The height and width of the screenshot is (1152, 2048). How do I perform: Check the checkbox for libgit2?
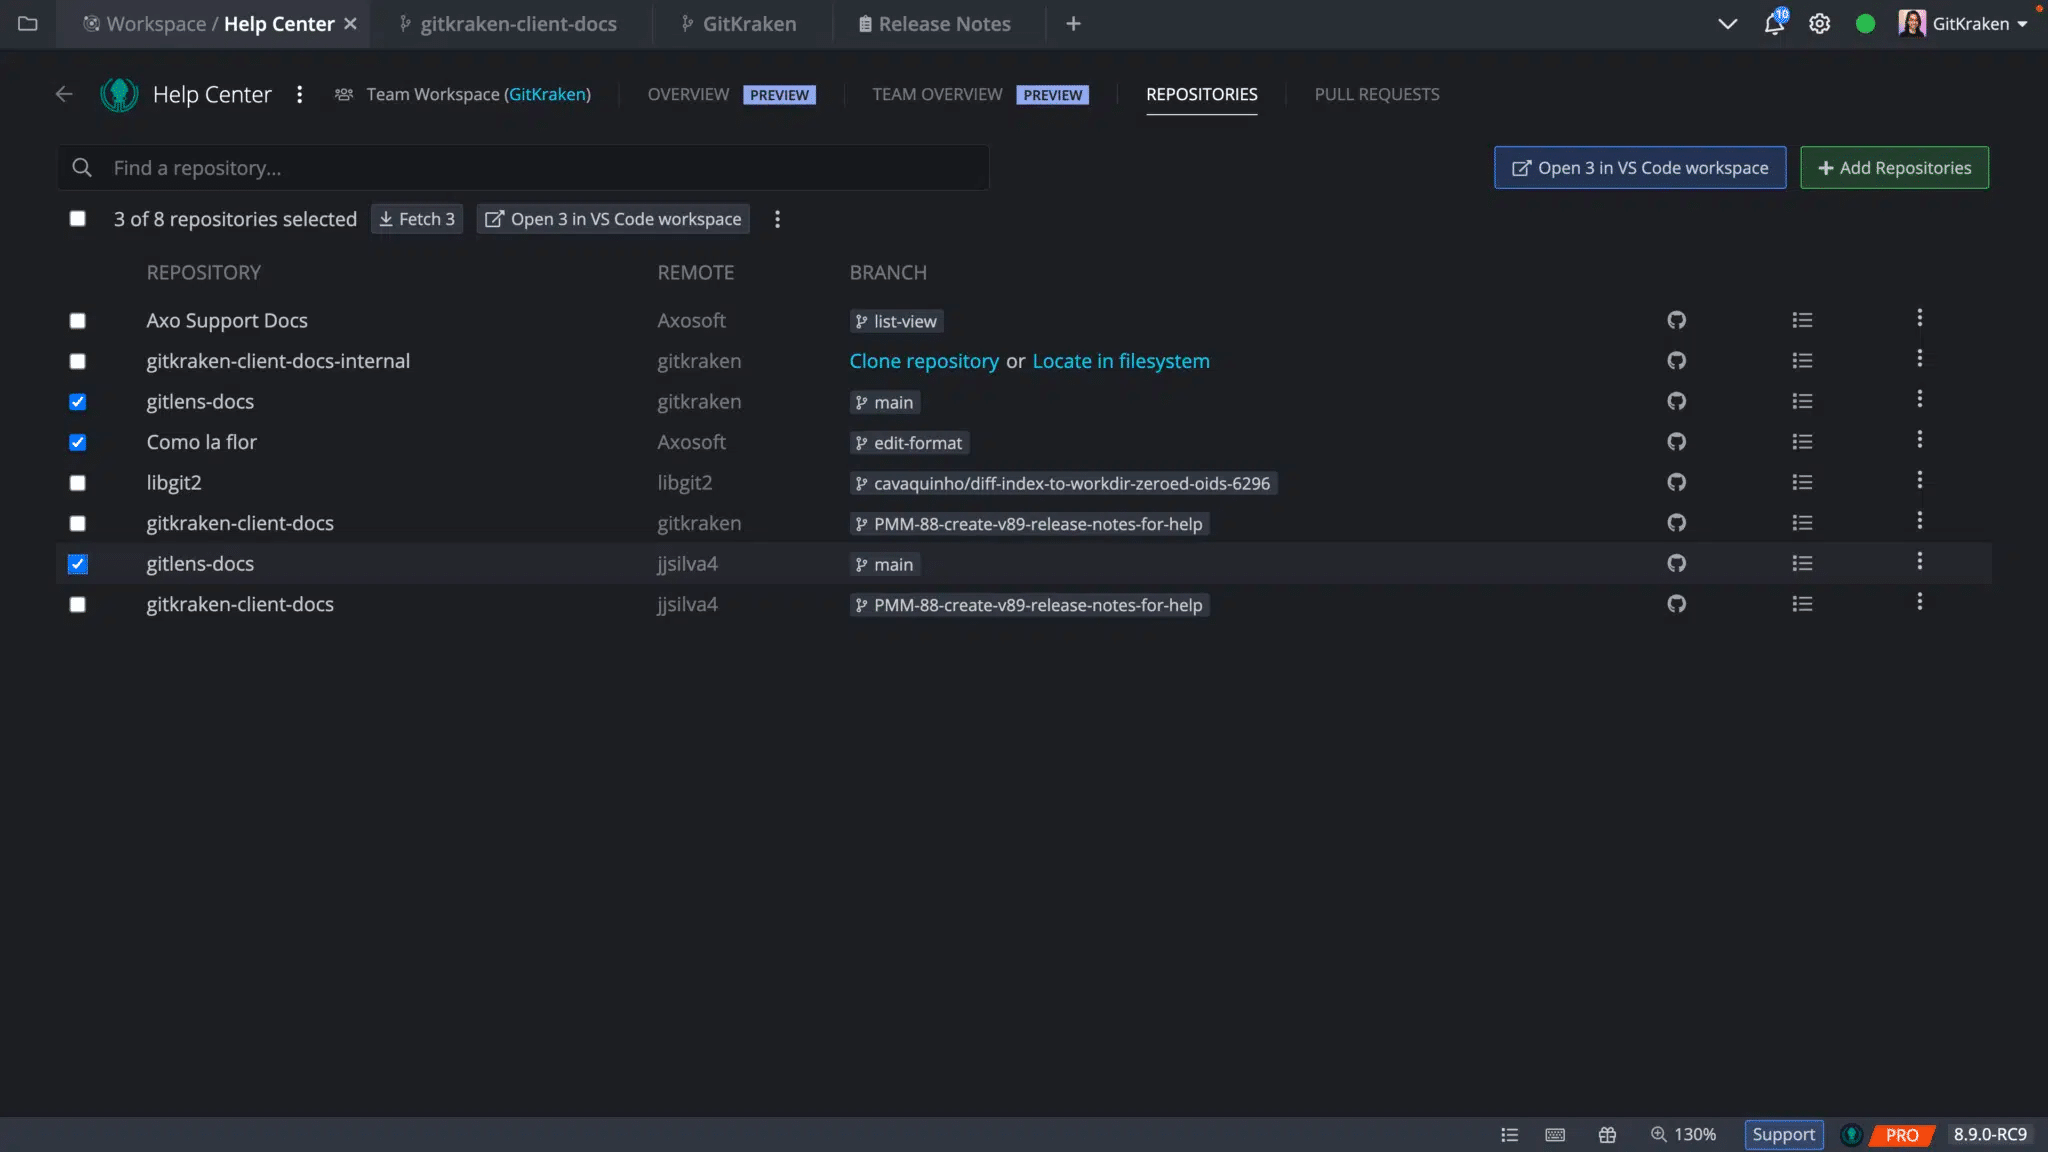(77, 483)
